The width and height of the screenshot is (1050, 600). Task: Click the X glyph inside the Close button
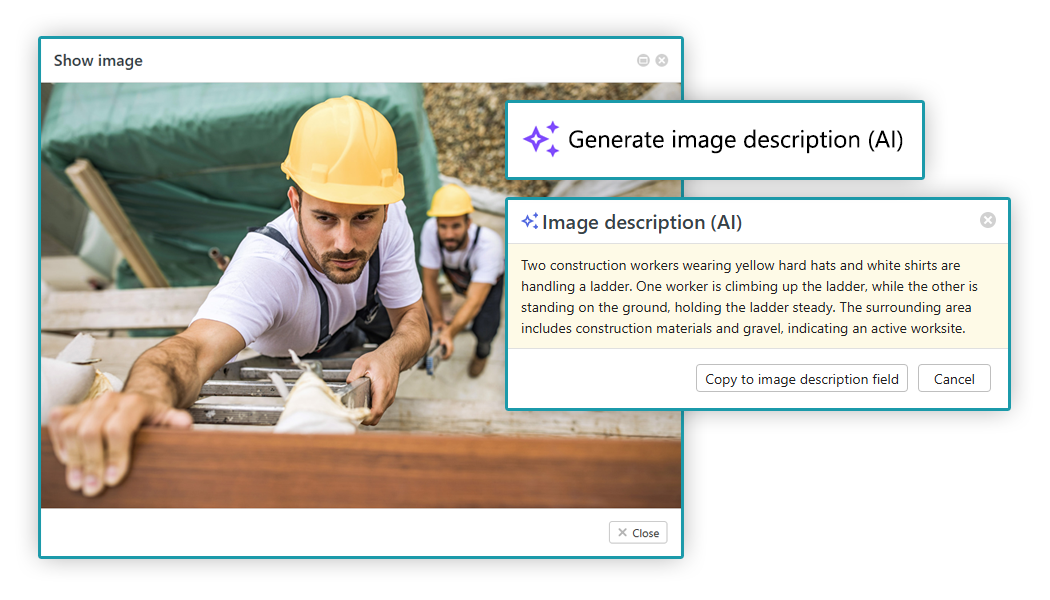622,532
